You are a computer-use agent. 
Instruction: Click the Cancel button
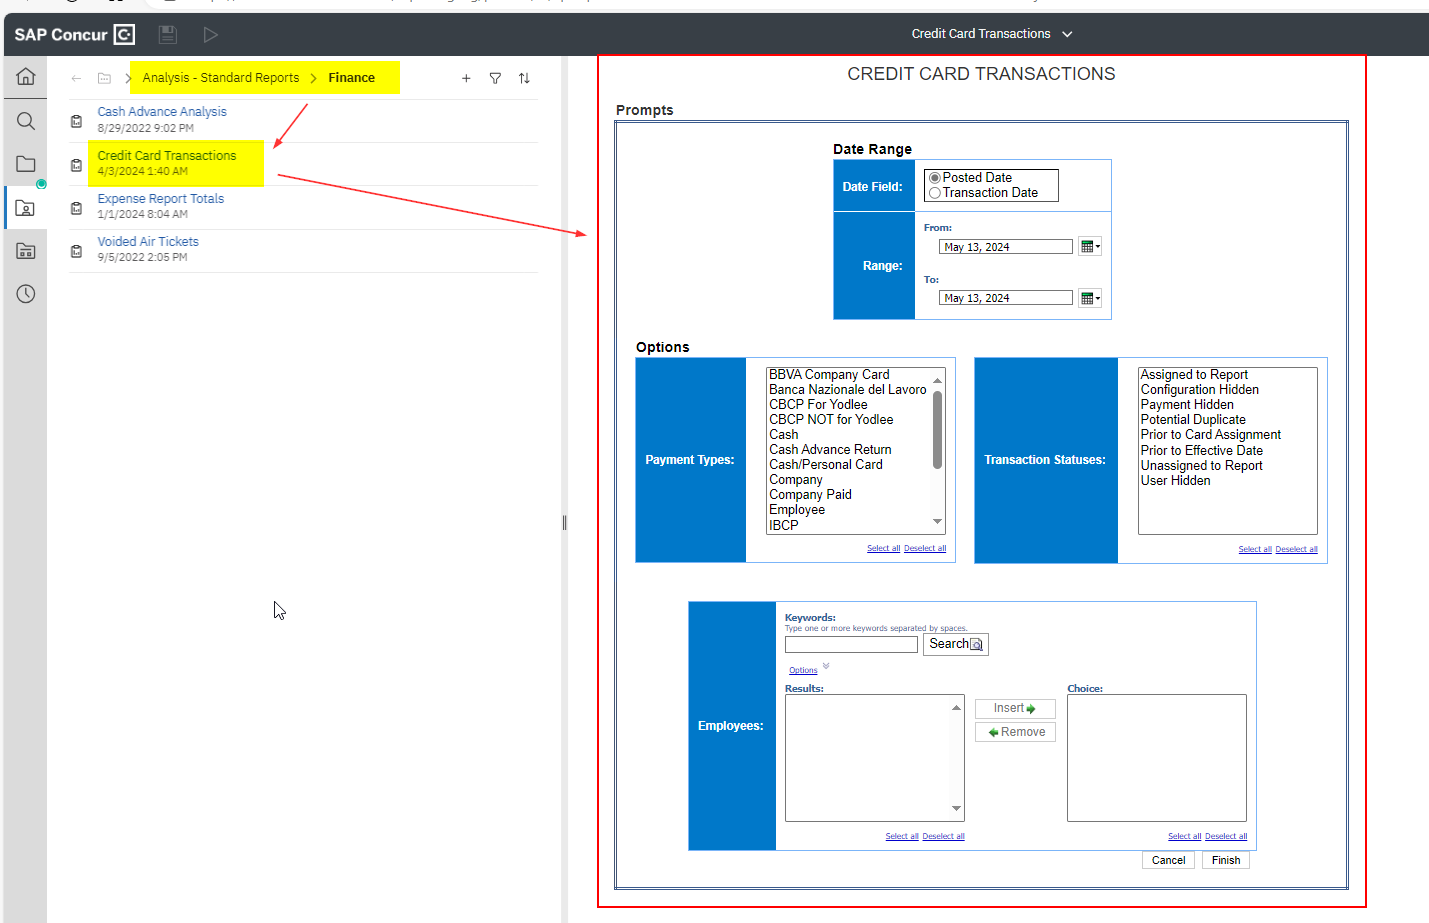click(1168, 860)
